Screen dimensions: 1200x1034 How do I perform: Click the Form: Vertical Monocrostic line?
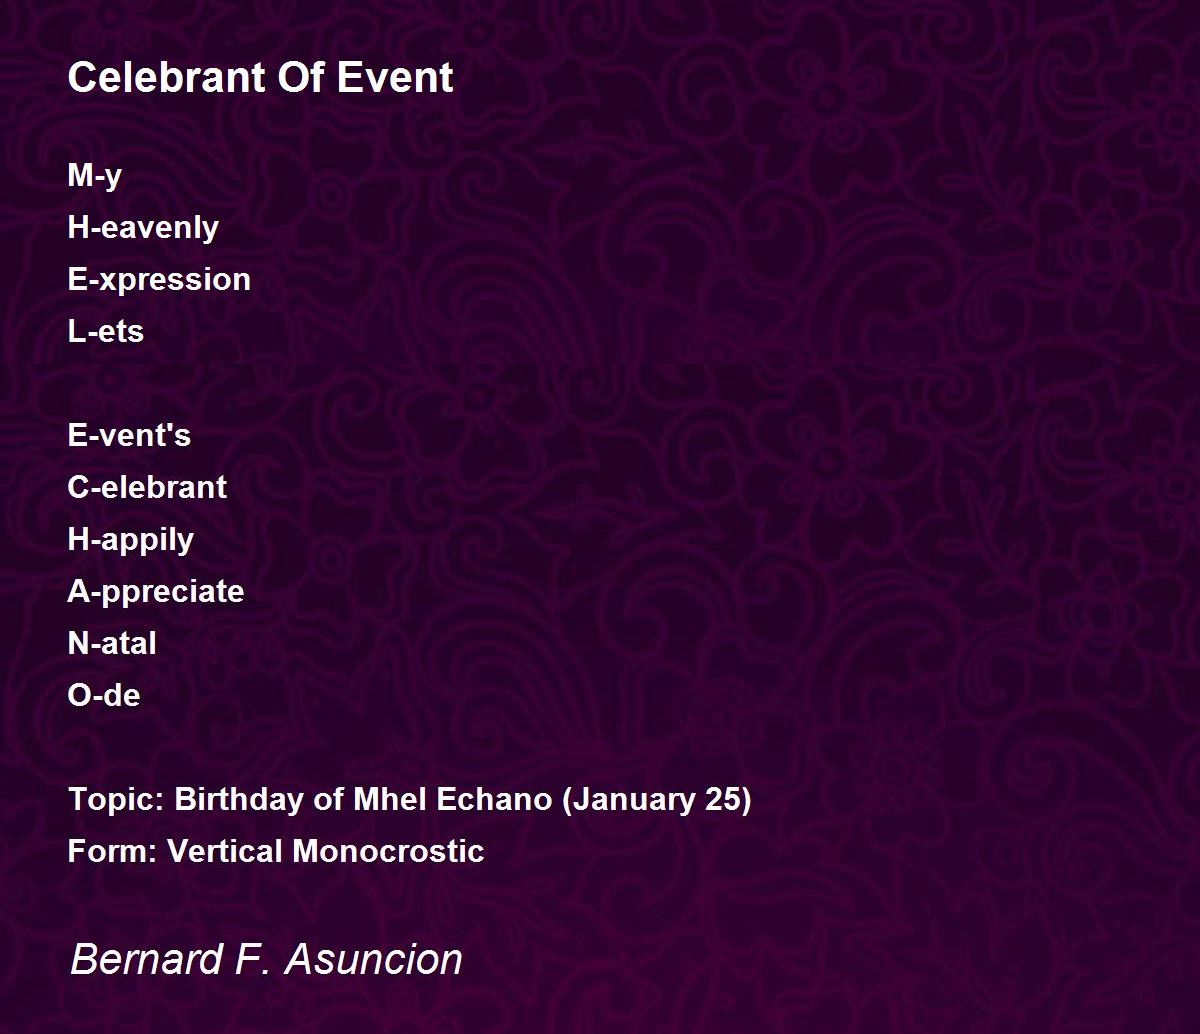coord(276,851)
